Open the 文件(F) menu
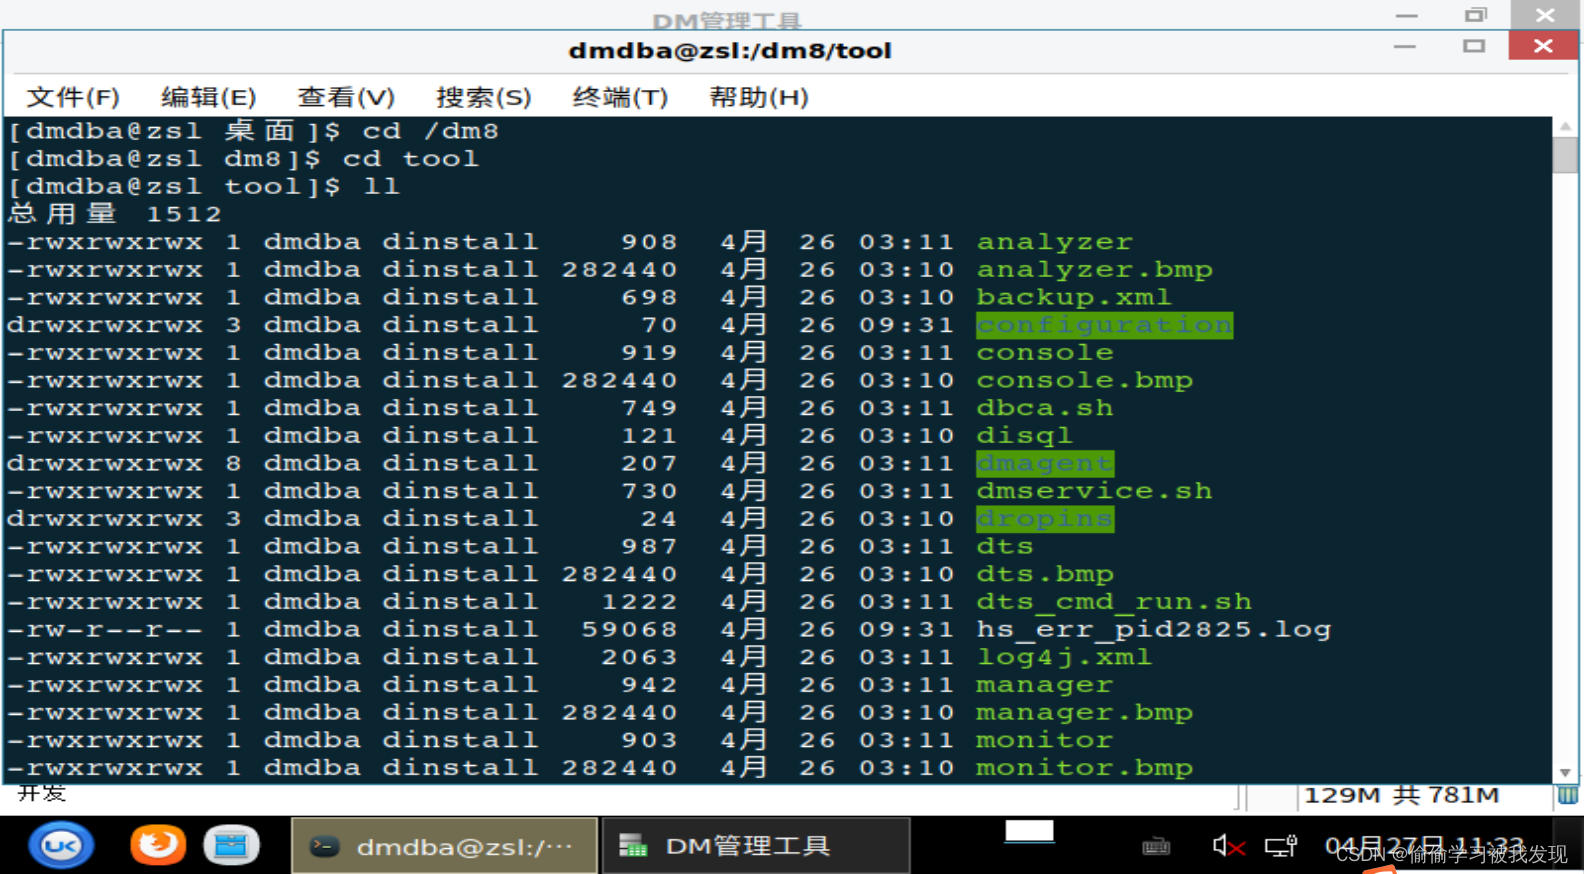The width and height of the screenshot is (1584, 874). [73, 97]
